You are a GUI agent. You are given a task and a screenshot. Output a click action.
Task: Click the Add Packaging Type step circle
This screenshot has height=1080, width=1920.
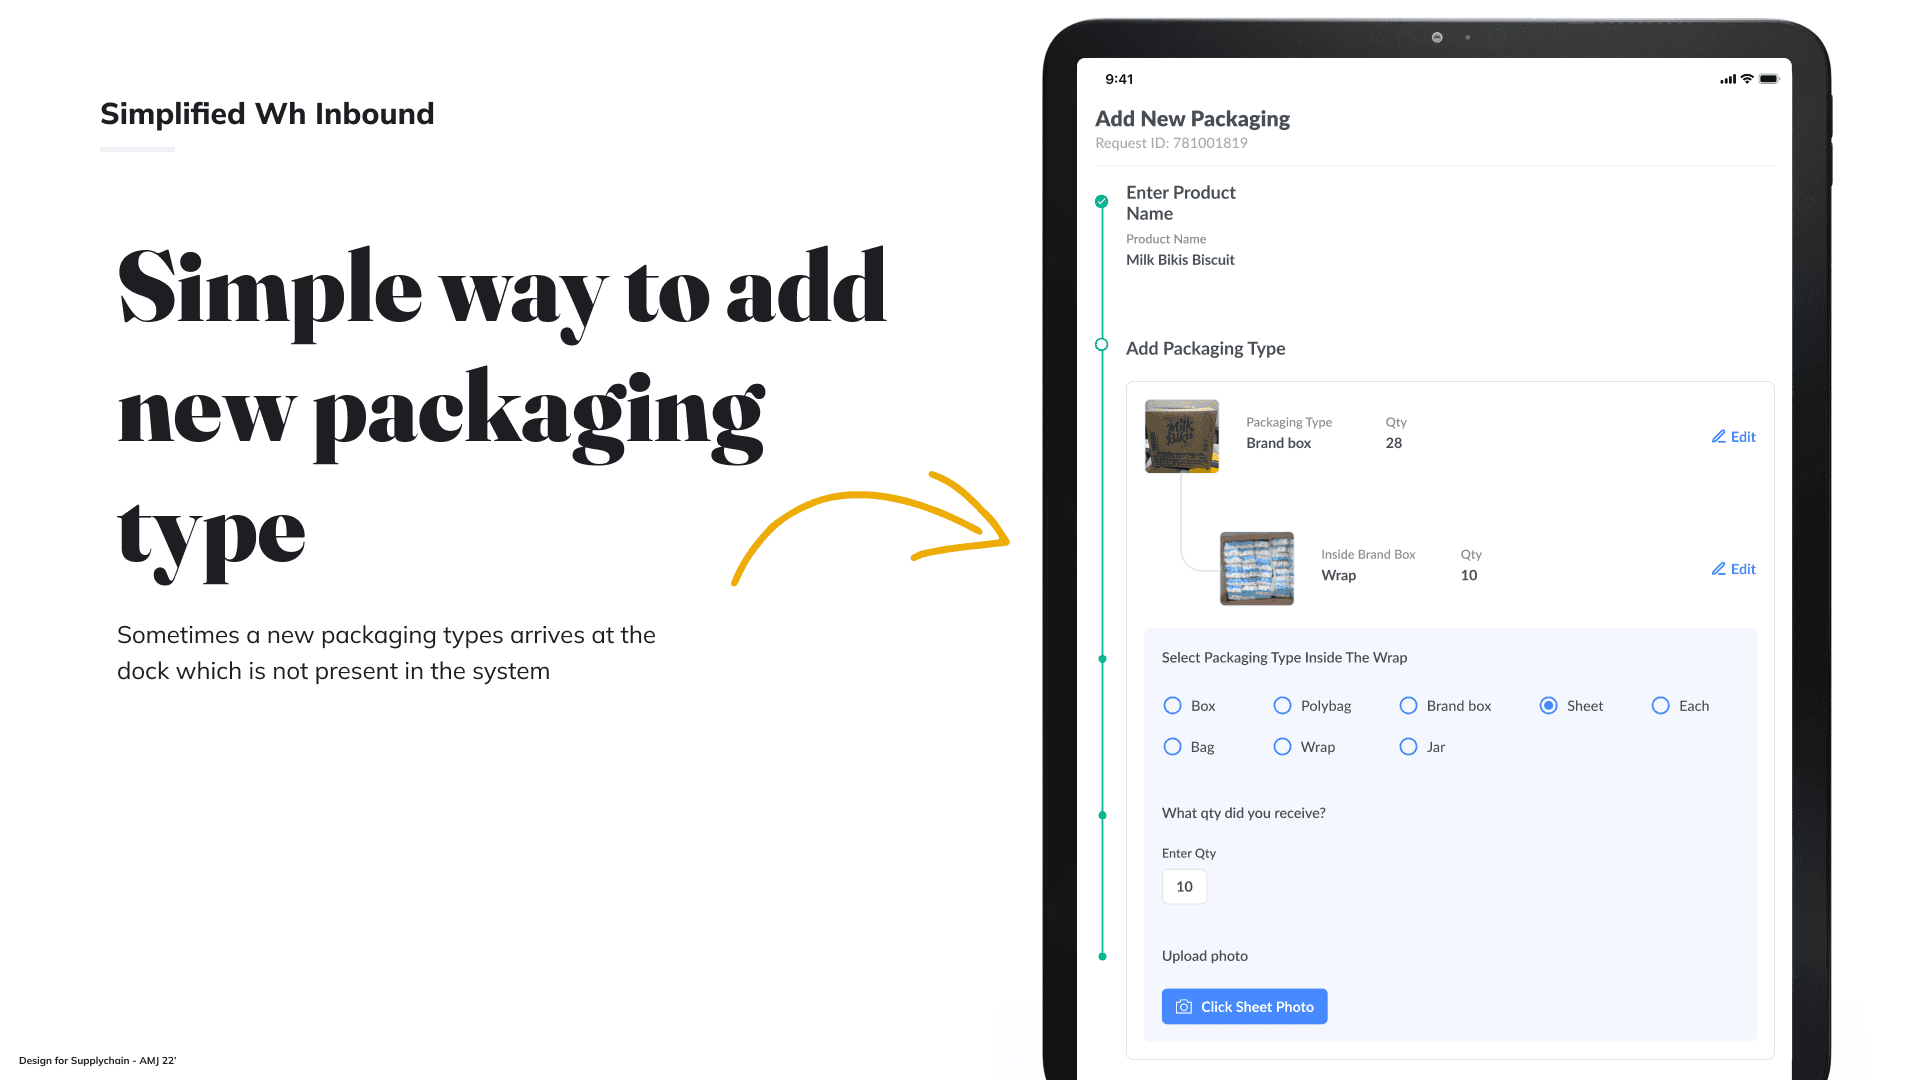point(1101,345)
